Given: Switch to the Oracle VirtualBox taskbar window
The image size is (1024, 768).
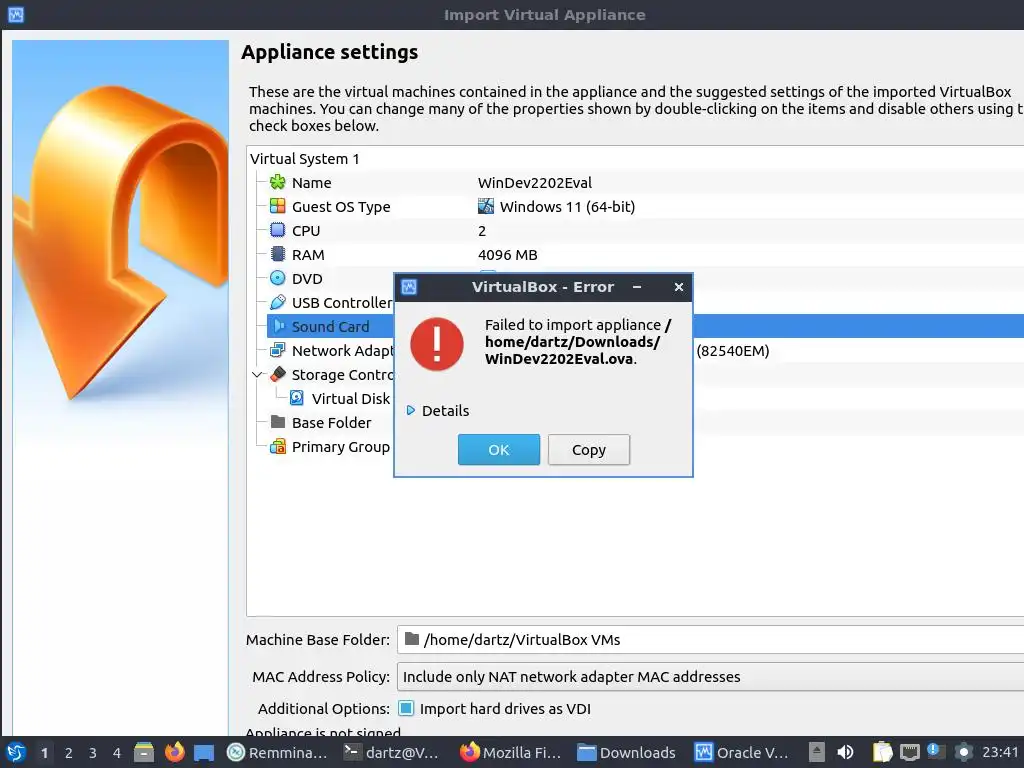Looking at the screenshot, I should click(743, 752).
